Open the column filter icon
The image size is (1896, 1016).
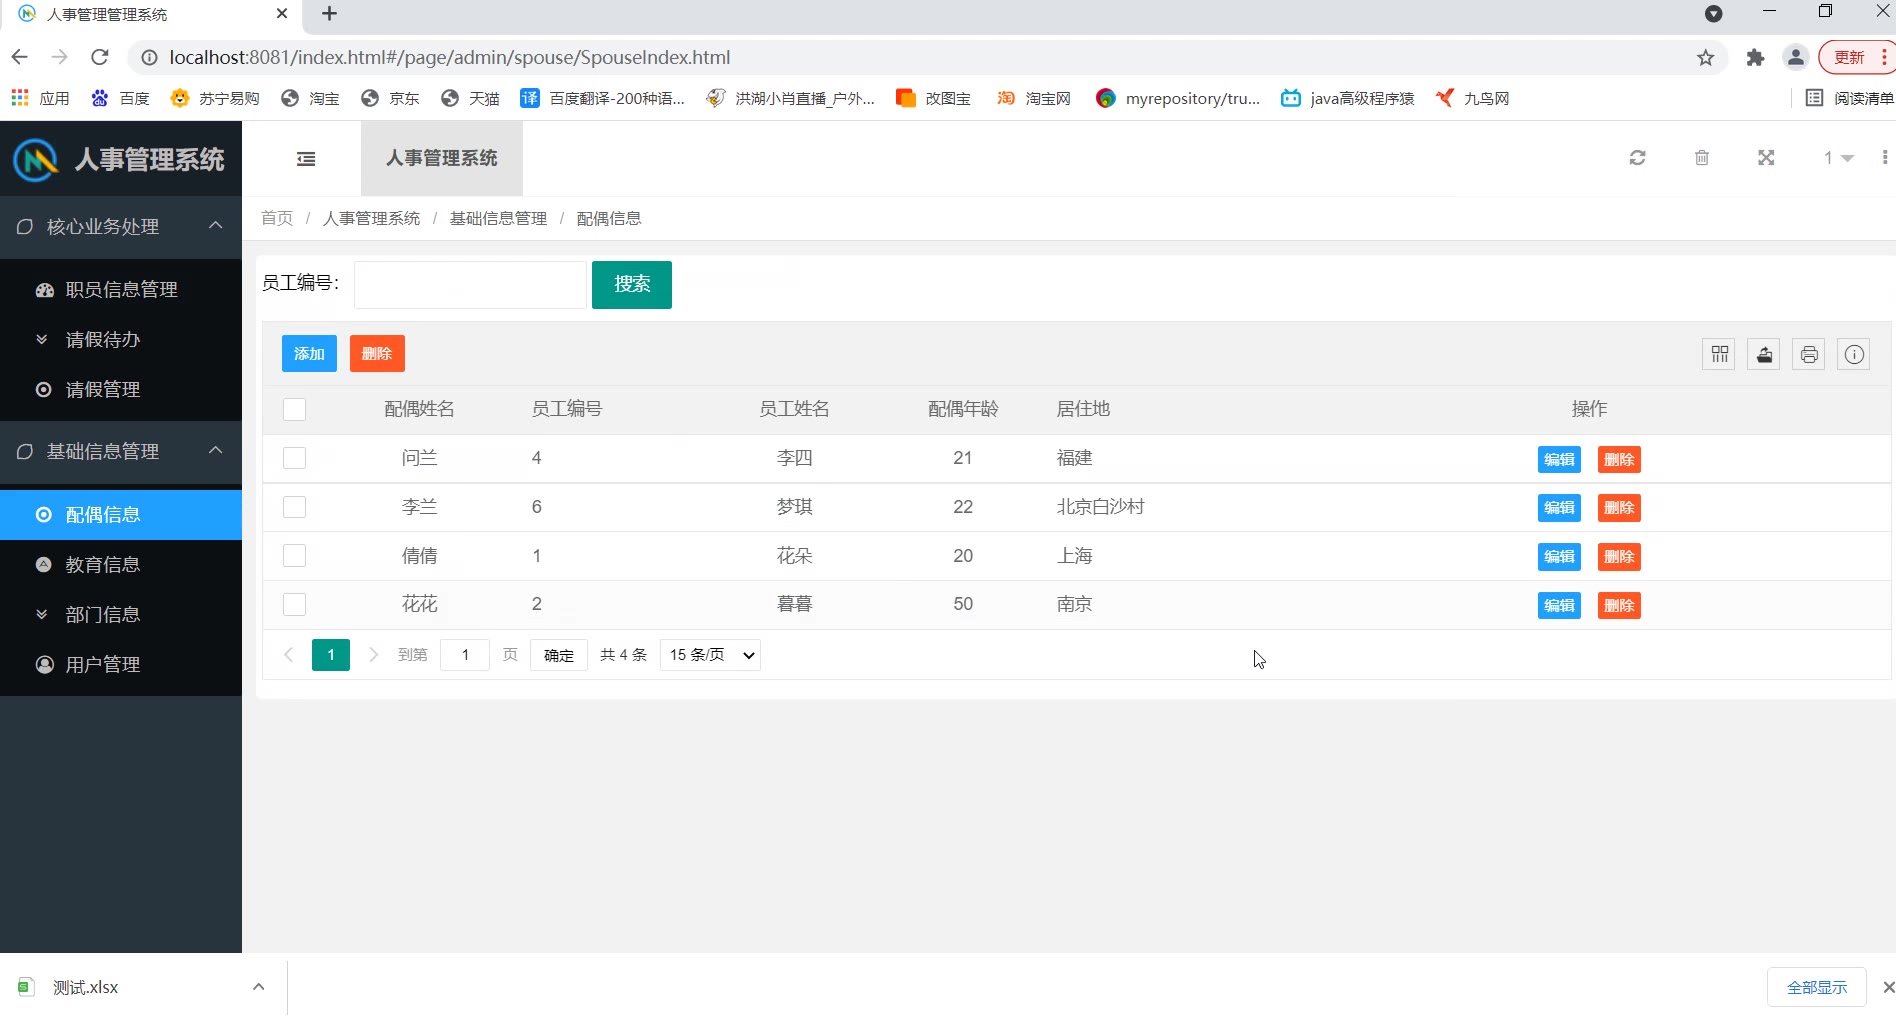pyautogui.click(x=1720, y=354)
